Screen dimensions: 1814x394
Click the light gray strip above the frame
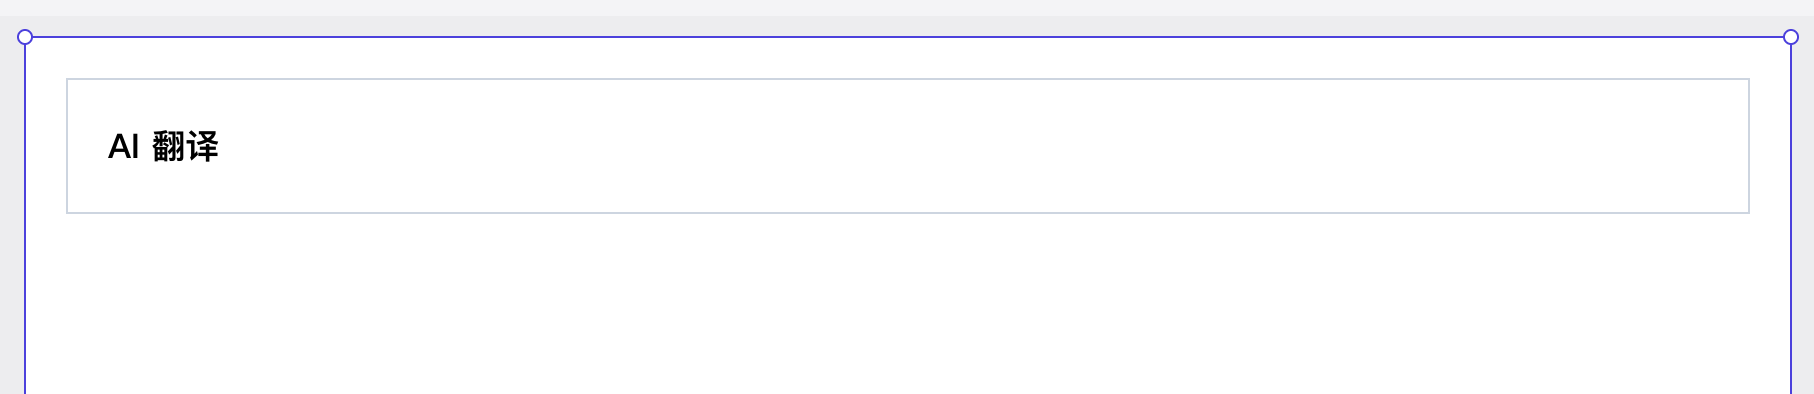pos(908,8)
